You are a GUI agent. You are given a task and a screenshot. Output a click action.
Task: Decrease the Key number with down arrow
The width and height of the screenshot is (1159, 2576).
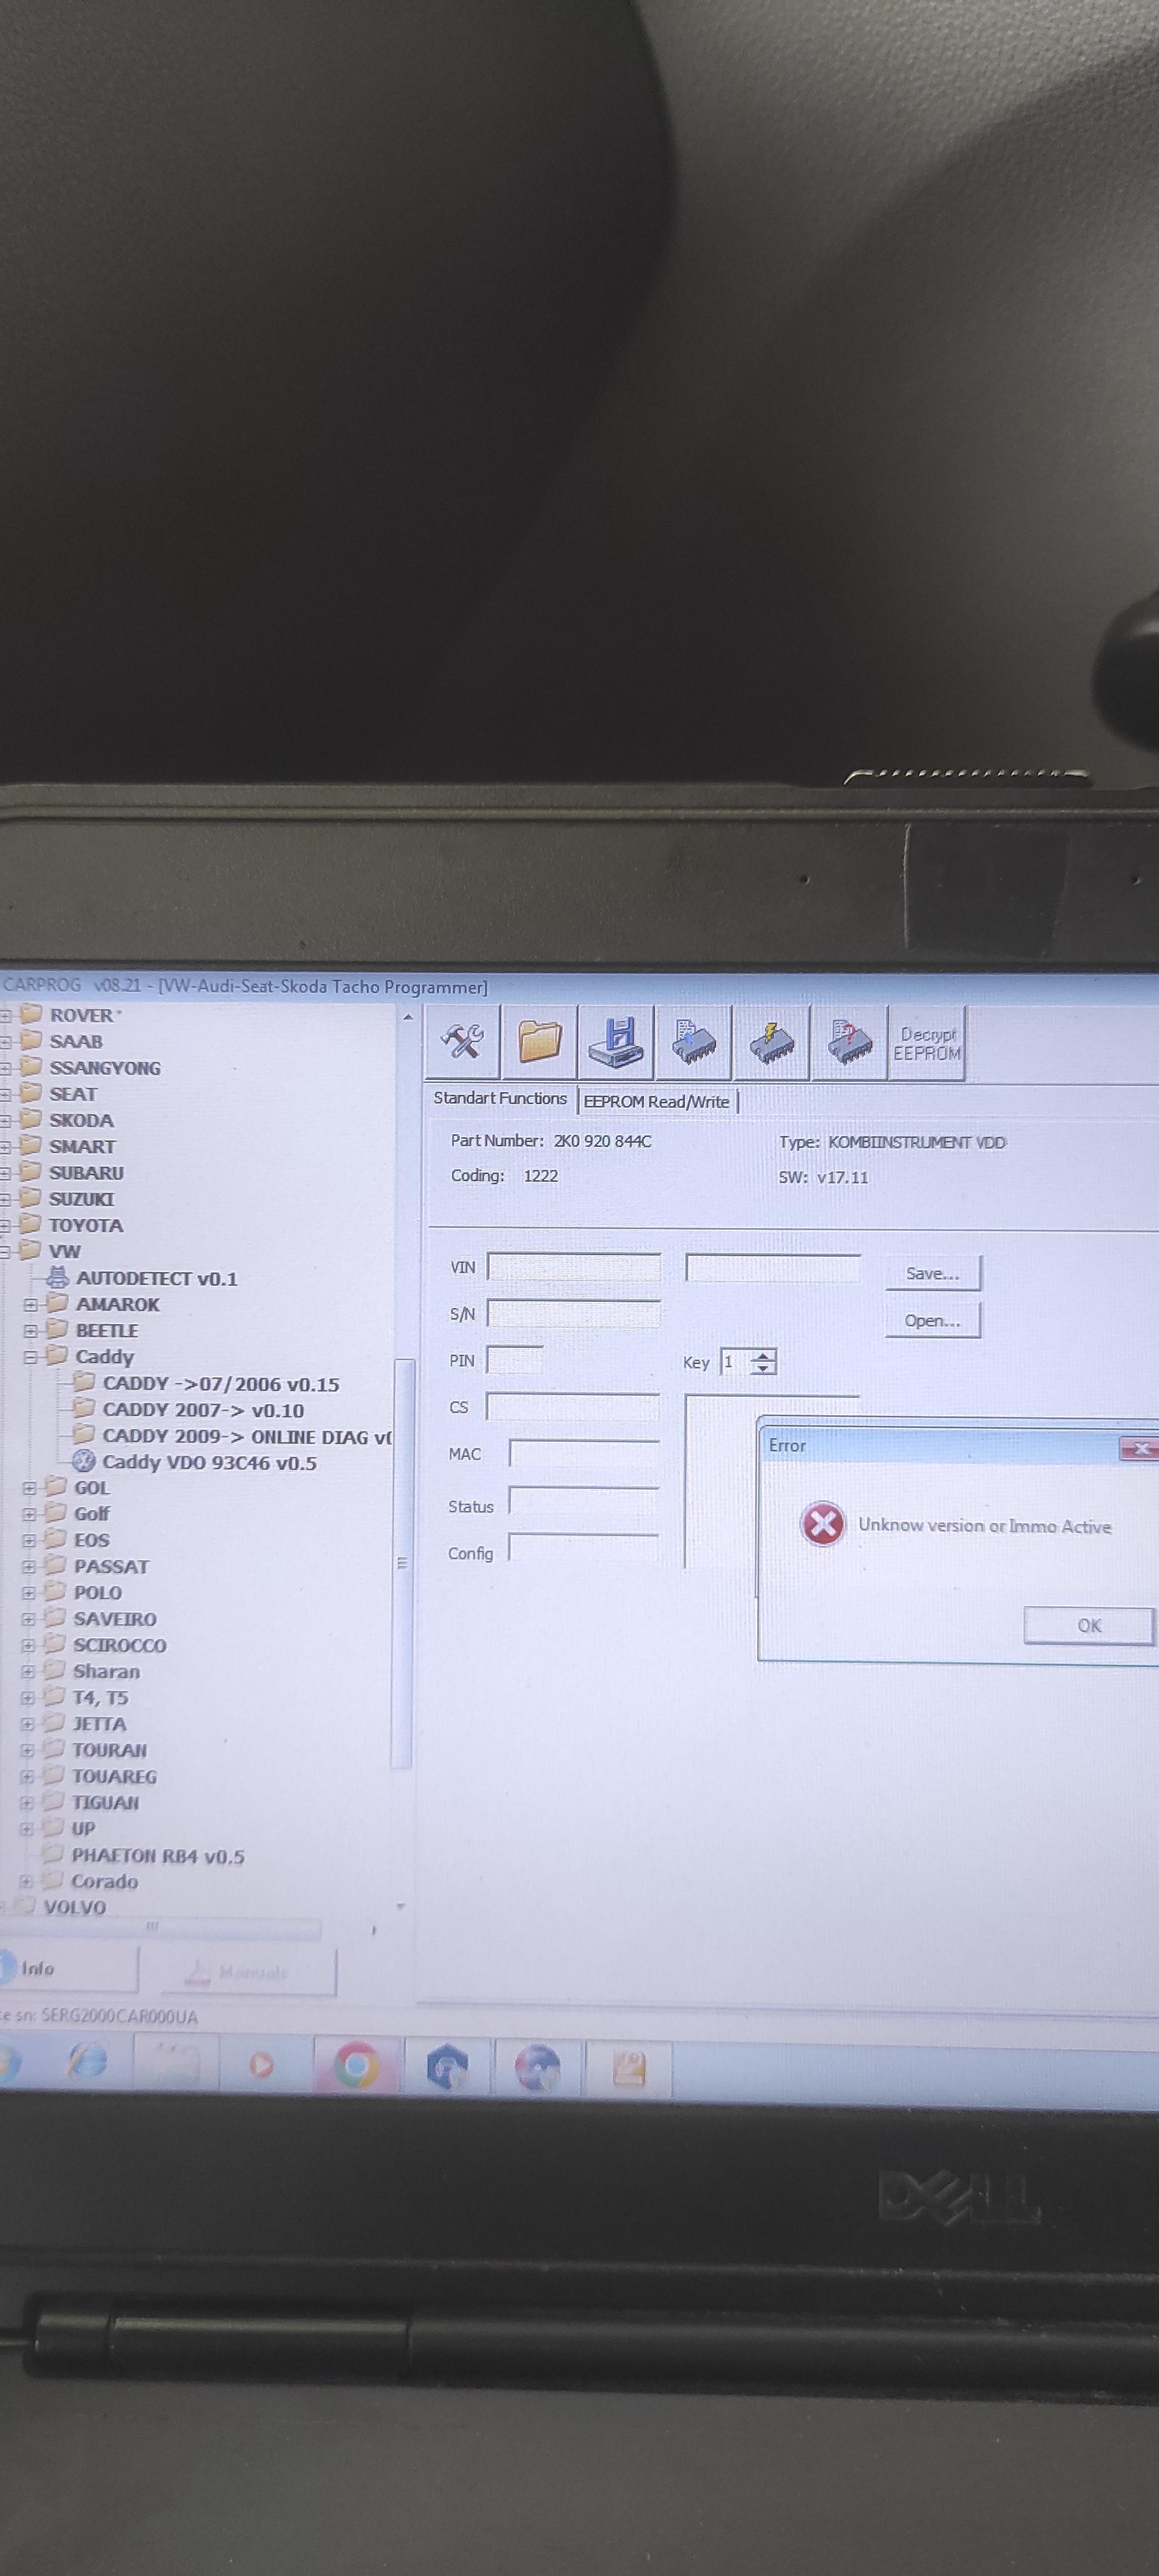tap(764, 1368)
